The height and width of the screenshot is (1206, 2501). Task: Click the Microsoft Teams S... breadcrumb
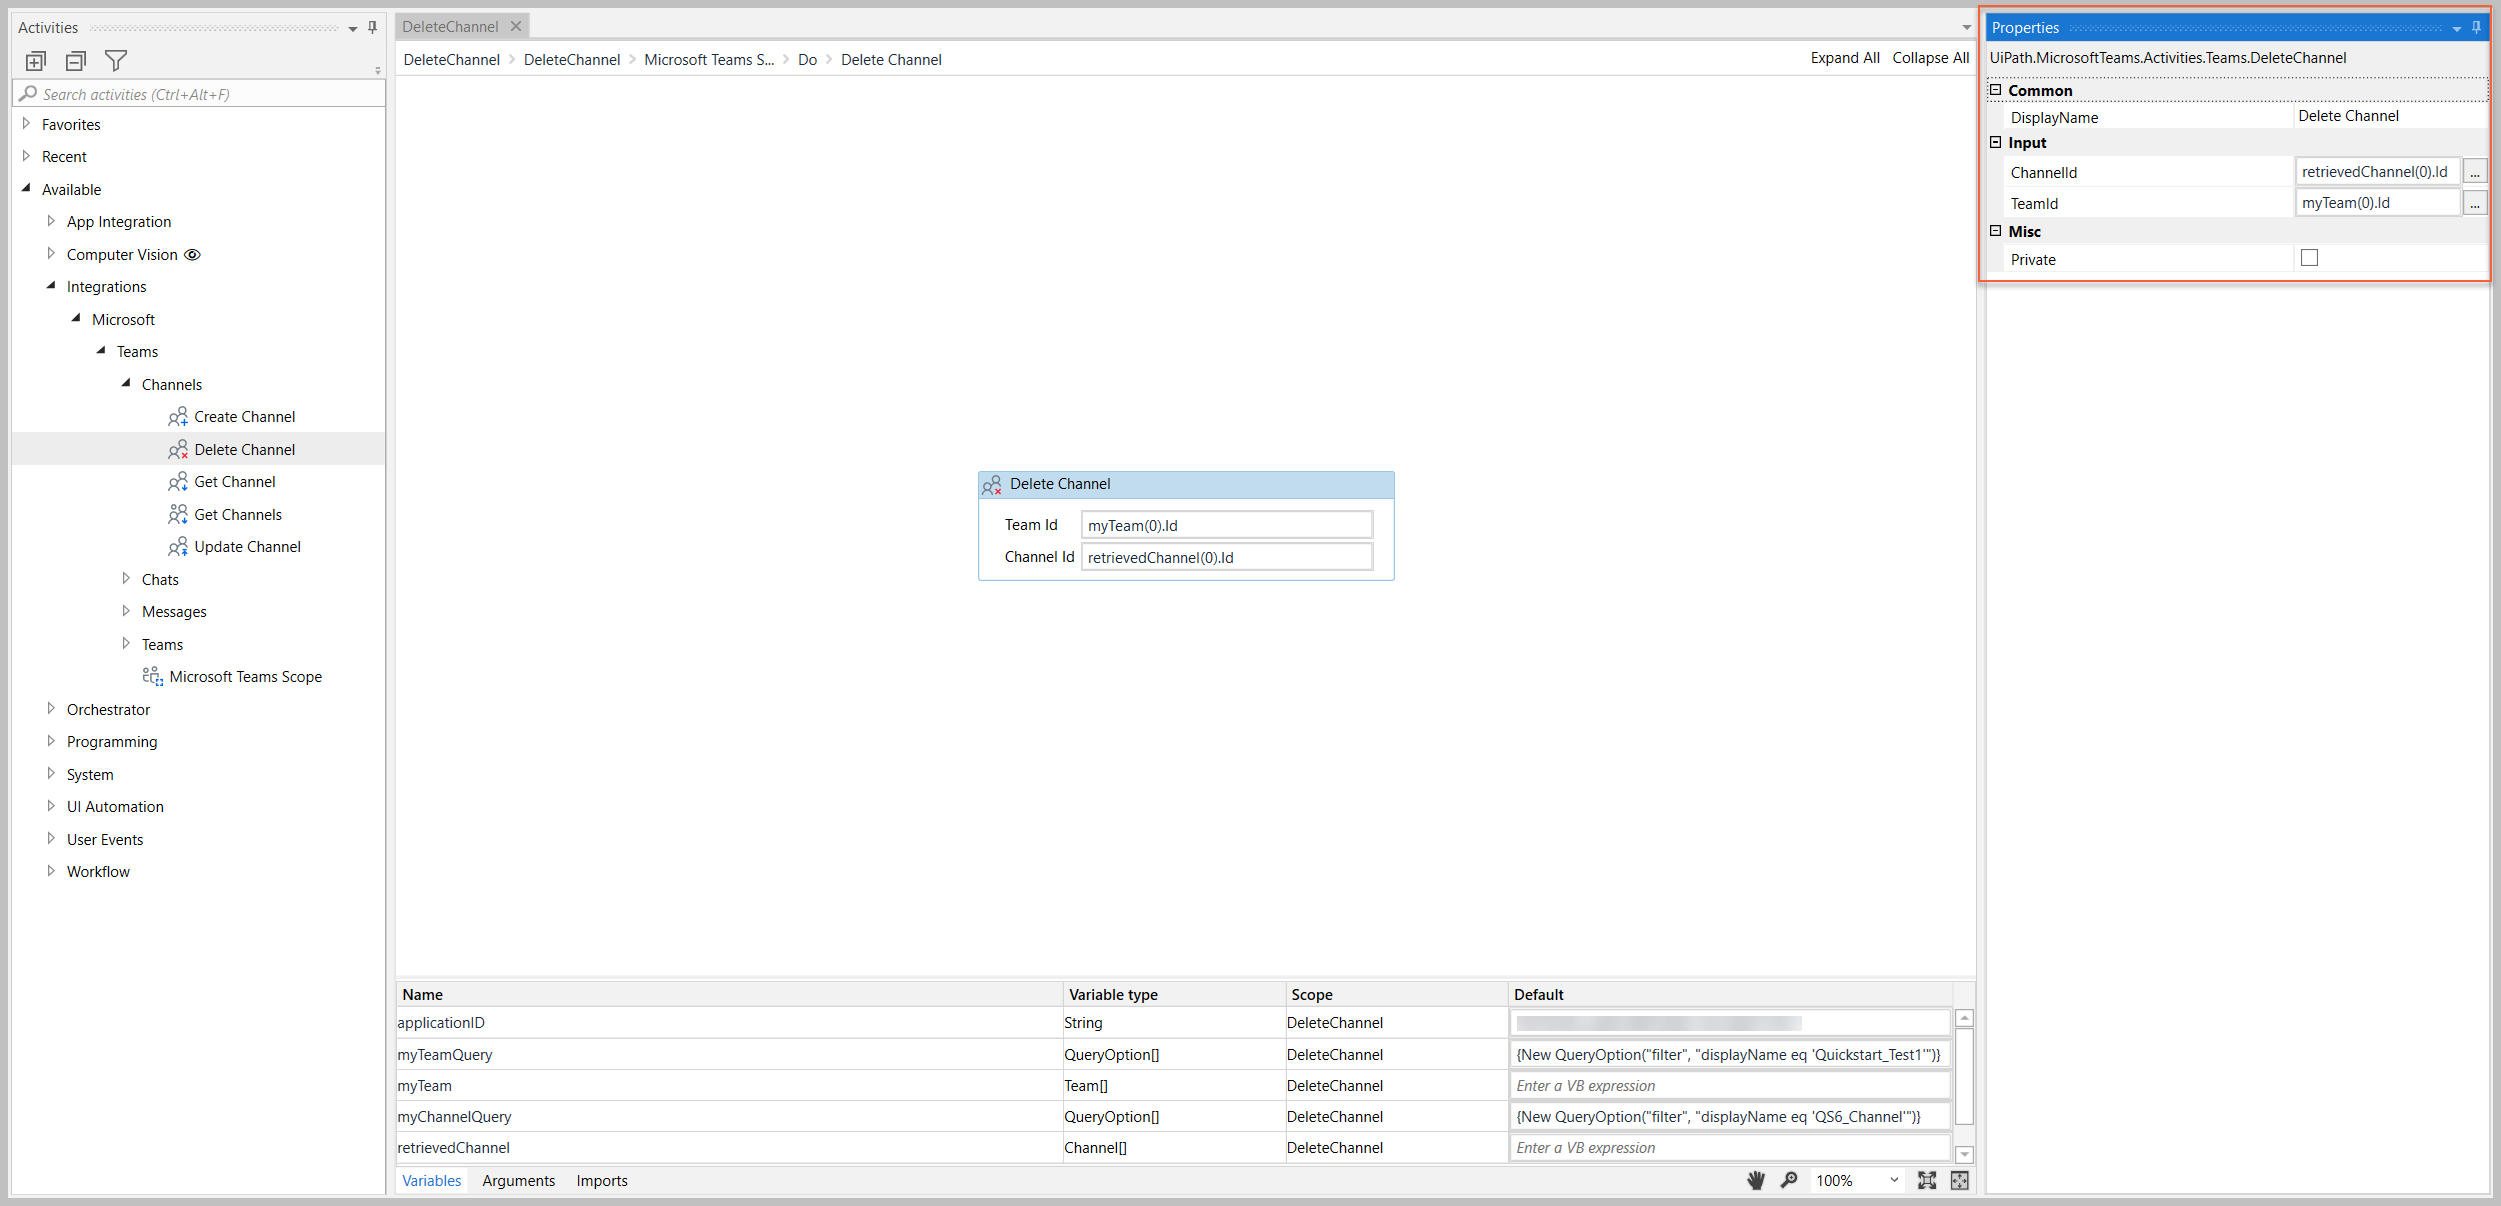[709, 60]
